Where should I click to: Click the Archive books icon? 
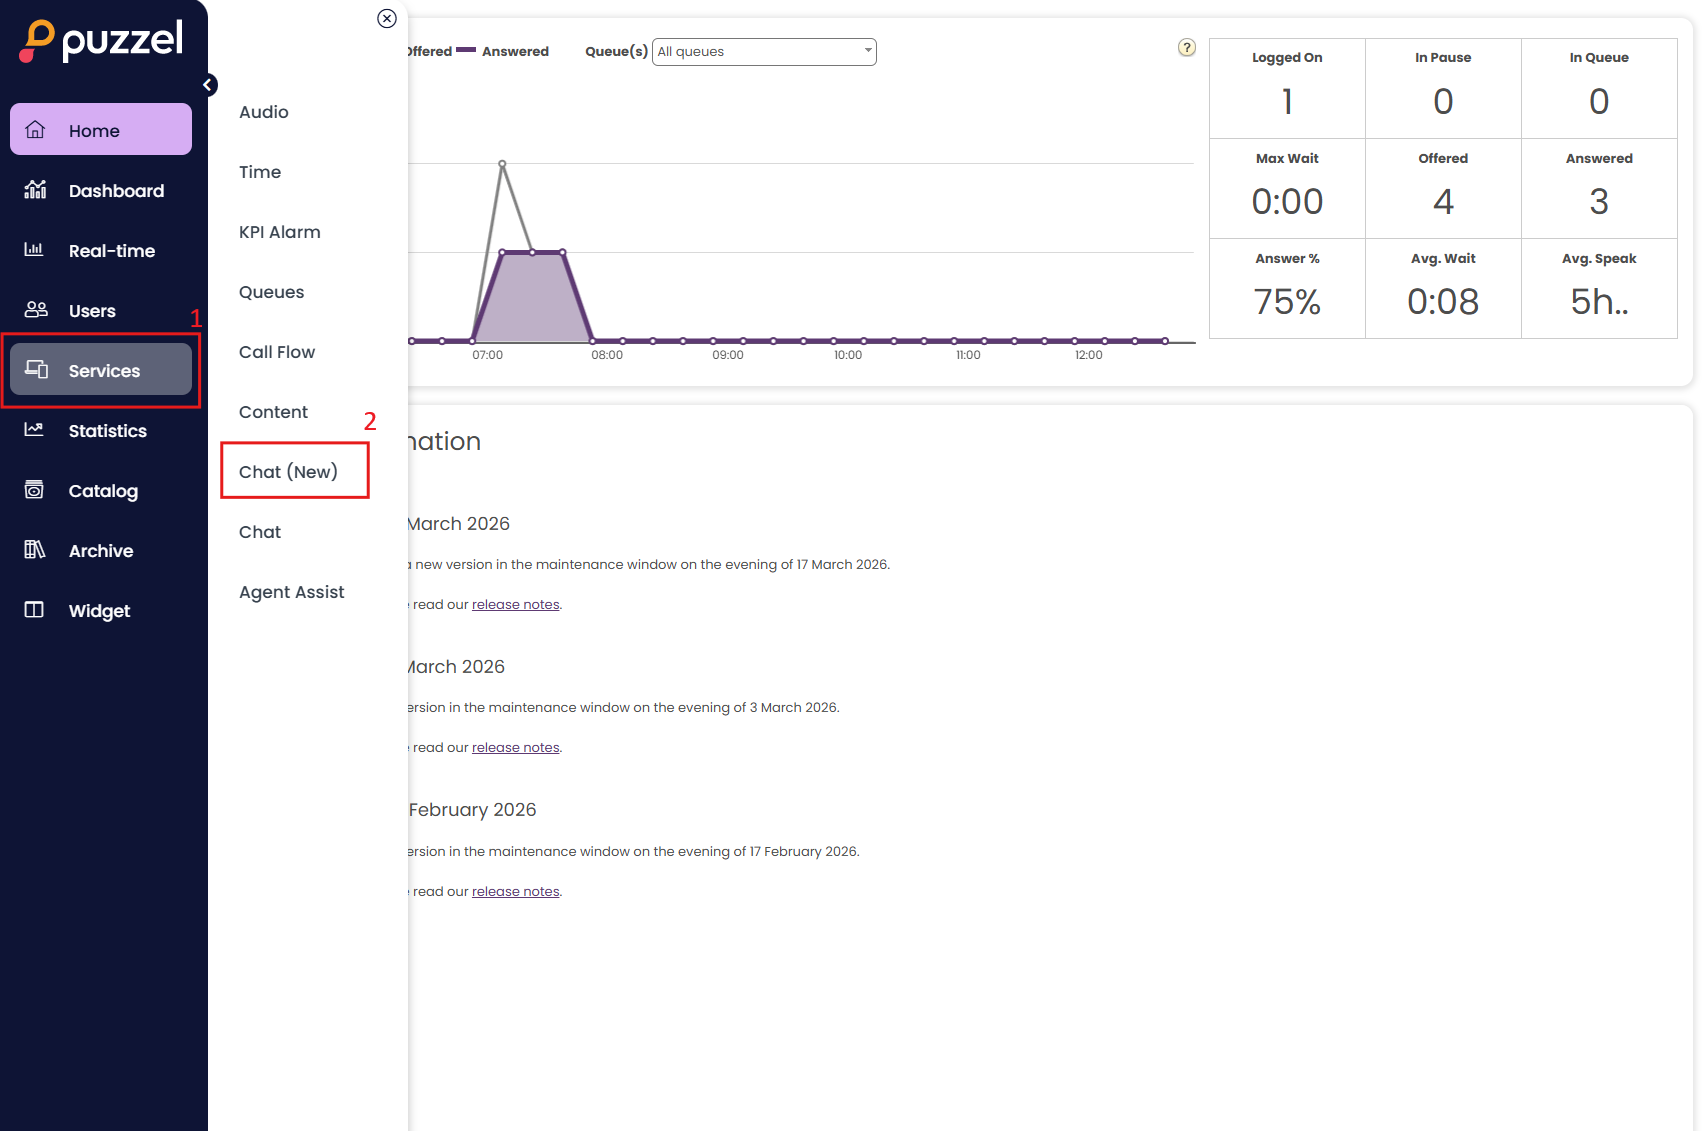[x=34, y=550]
